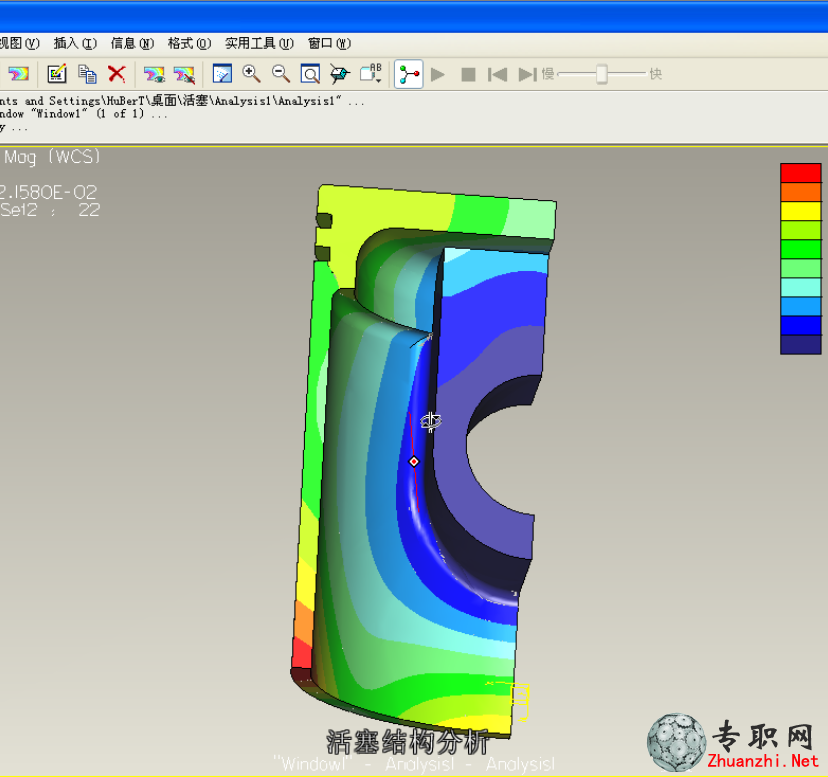
Task: Open the 窗口(W) menu
Action: 330,43
